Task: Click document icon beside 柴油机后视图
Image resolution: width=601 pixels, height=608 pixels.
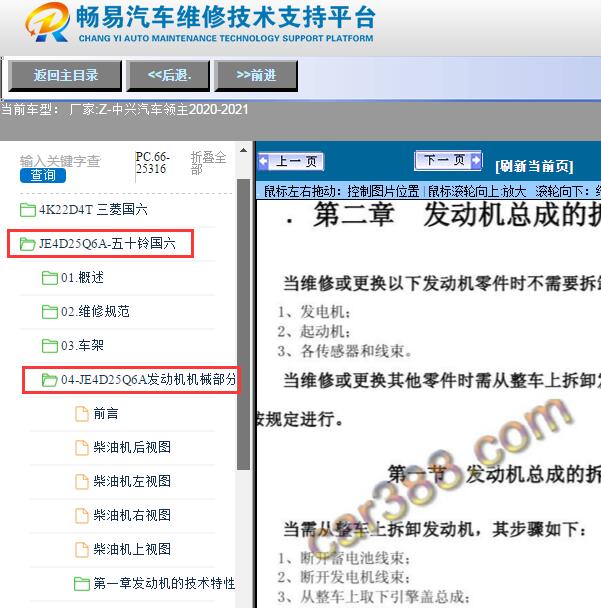Action: click(x=82, y=447)
